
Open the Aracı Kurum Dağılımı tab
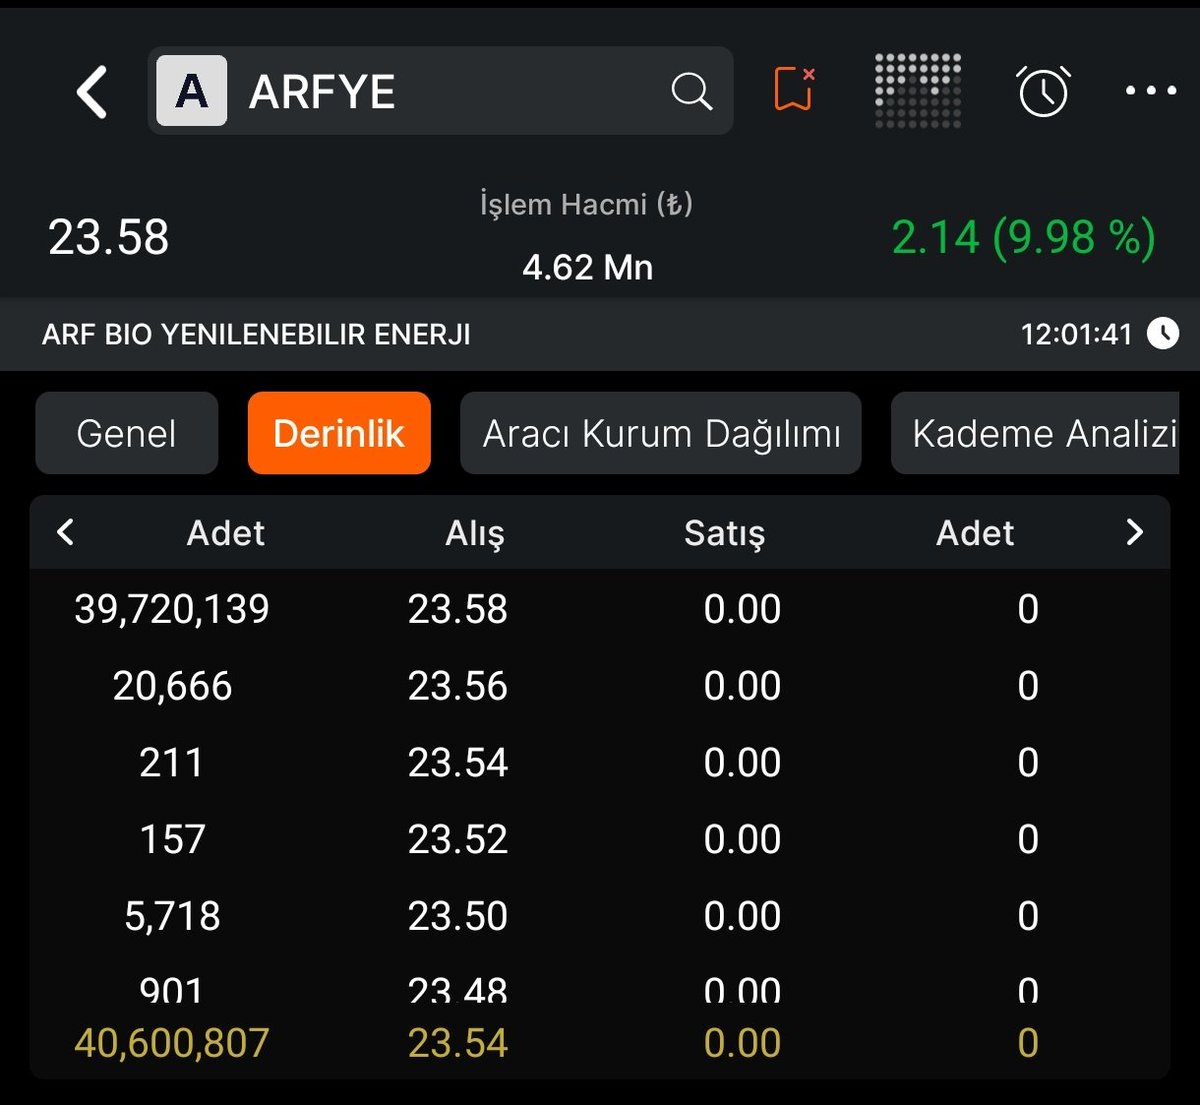pyautogui.click(x=660, y=432)
